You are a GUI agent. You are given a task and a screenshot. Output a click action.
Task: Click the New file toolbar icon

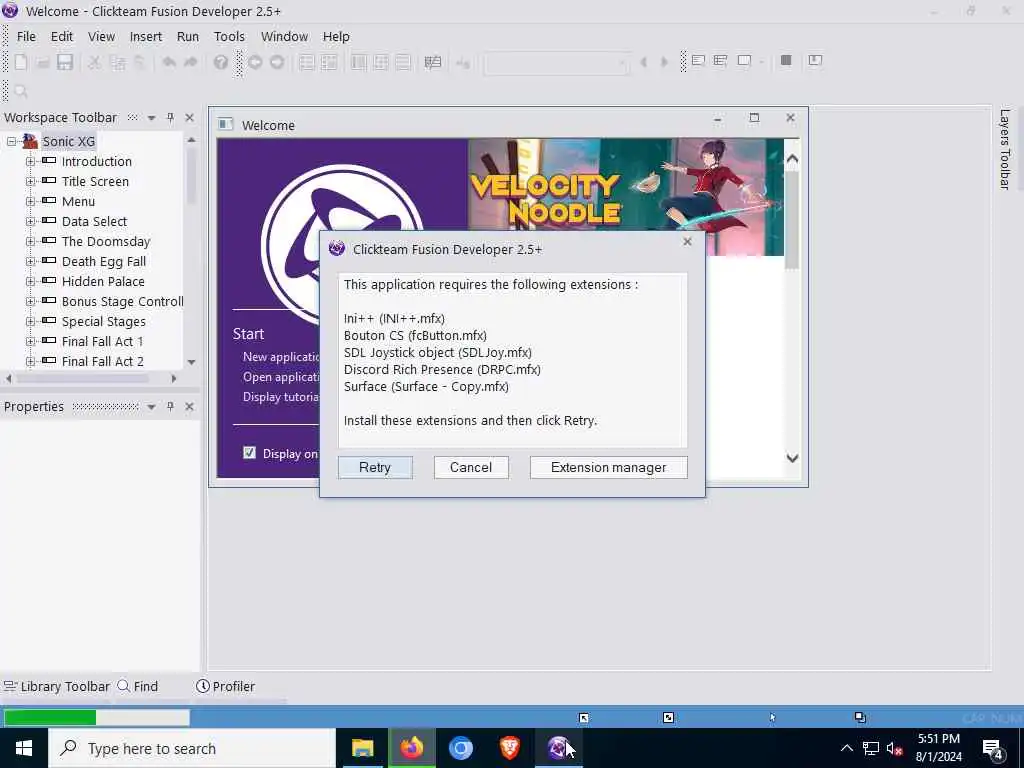pos(21,63)
